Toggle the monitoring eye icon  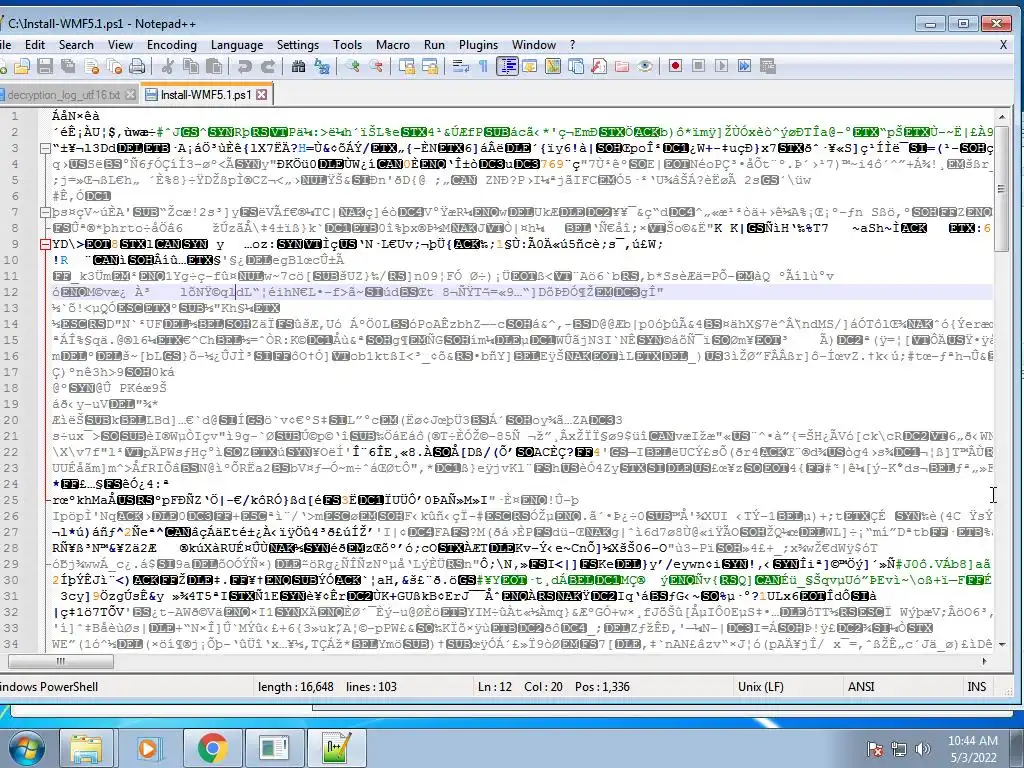pos(645,66)
